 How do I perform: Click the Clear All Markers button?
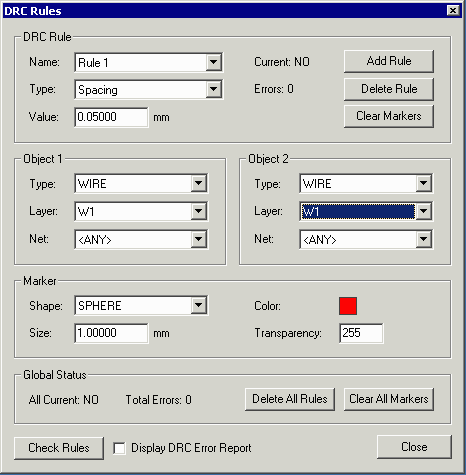(x=389, y=399)
